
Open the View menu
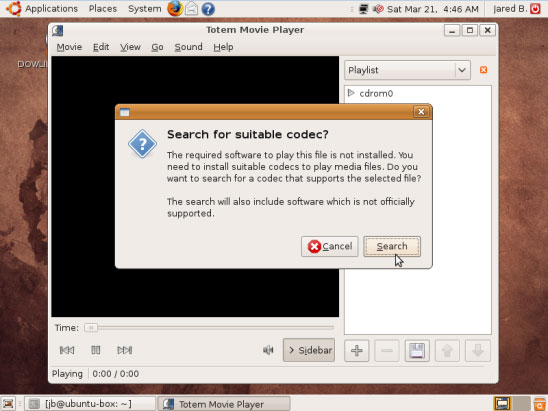point(130,47)
